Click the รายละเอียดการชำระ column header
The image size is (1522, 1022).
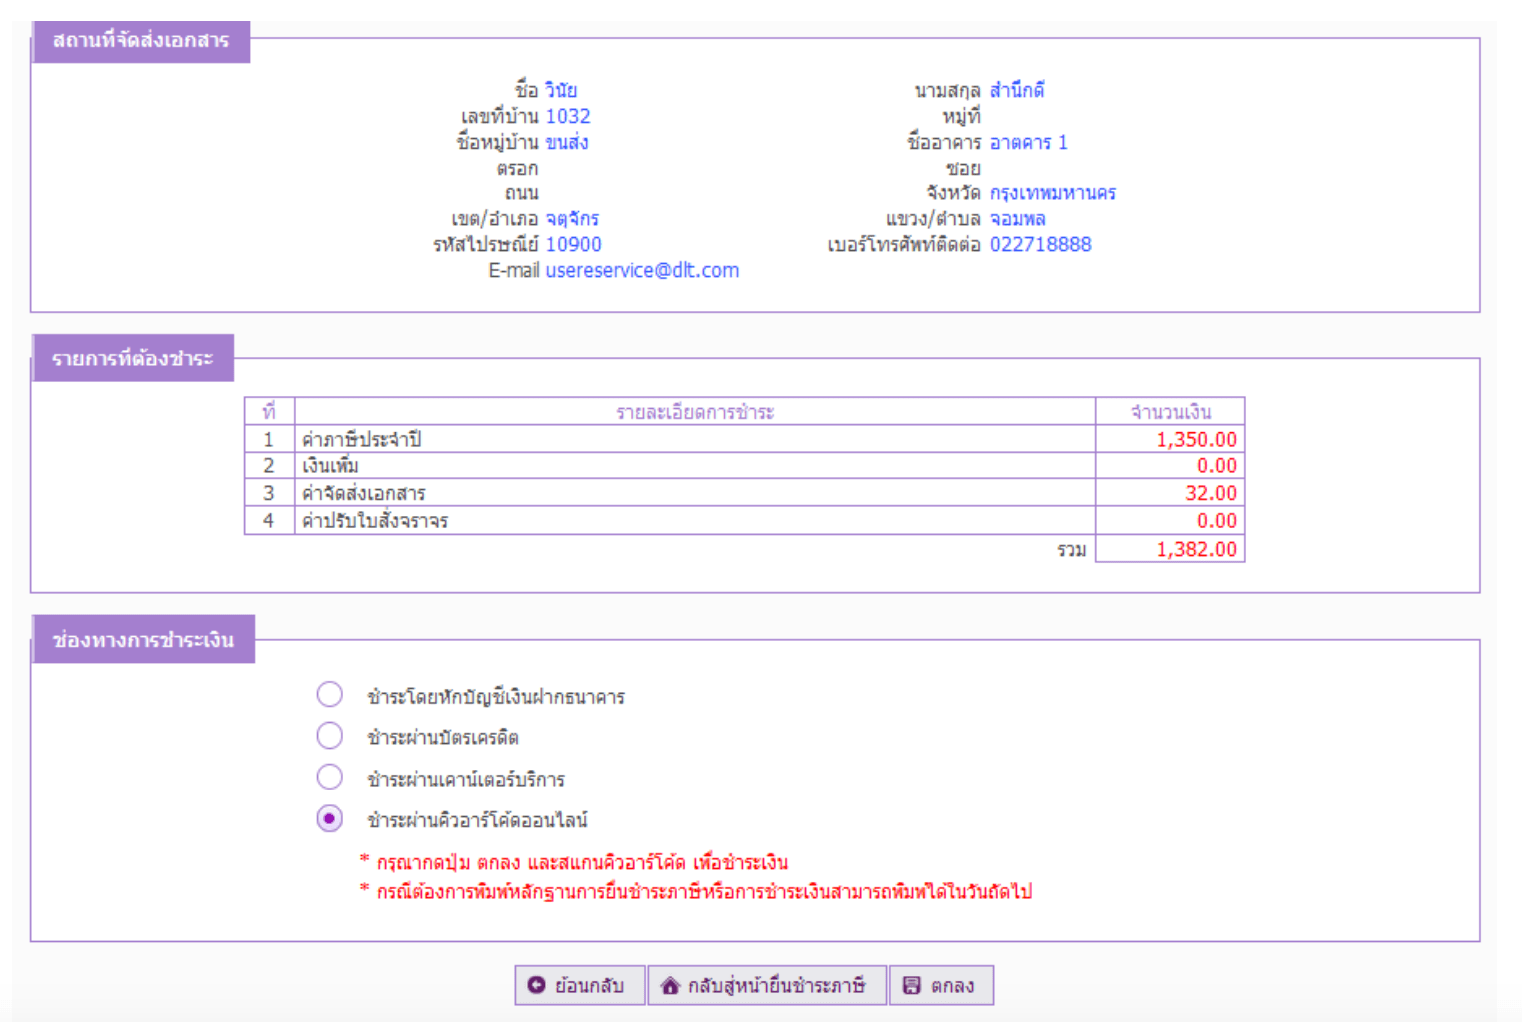(x=694, y=412)
